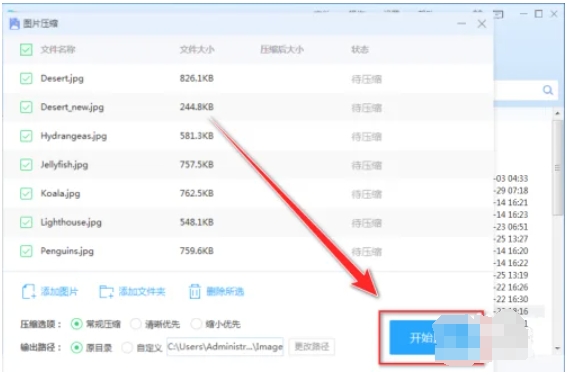Uncheck the Desert.jpg checkbox

(x=26, y=78)
